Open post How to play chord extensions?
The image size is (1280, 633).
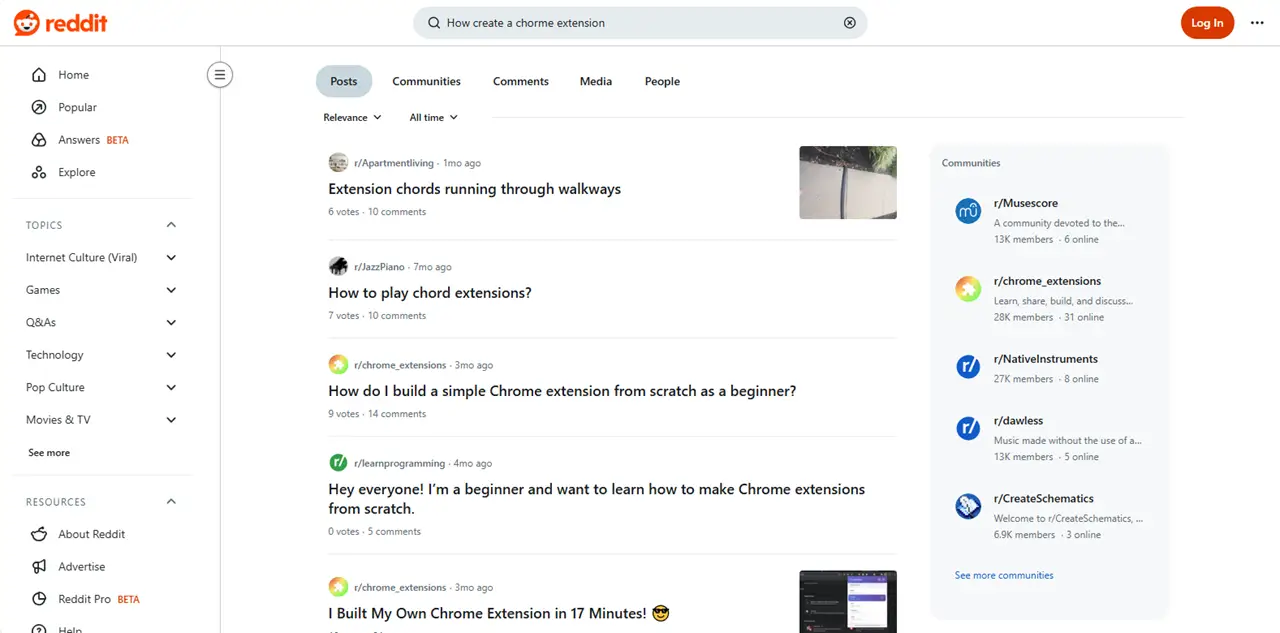point(430,293)
